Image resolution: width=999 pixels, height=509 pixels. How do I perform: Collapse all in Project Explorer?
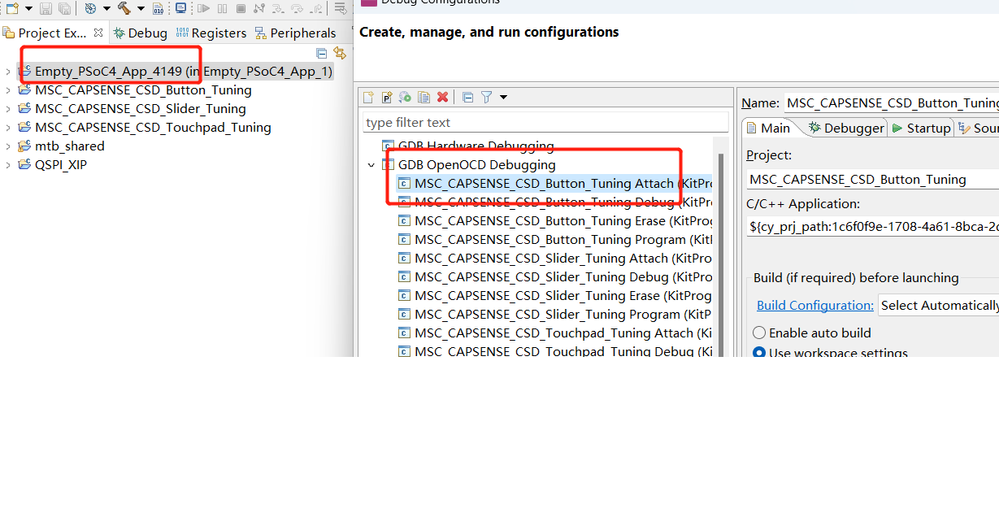322,54
